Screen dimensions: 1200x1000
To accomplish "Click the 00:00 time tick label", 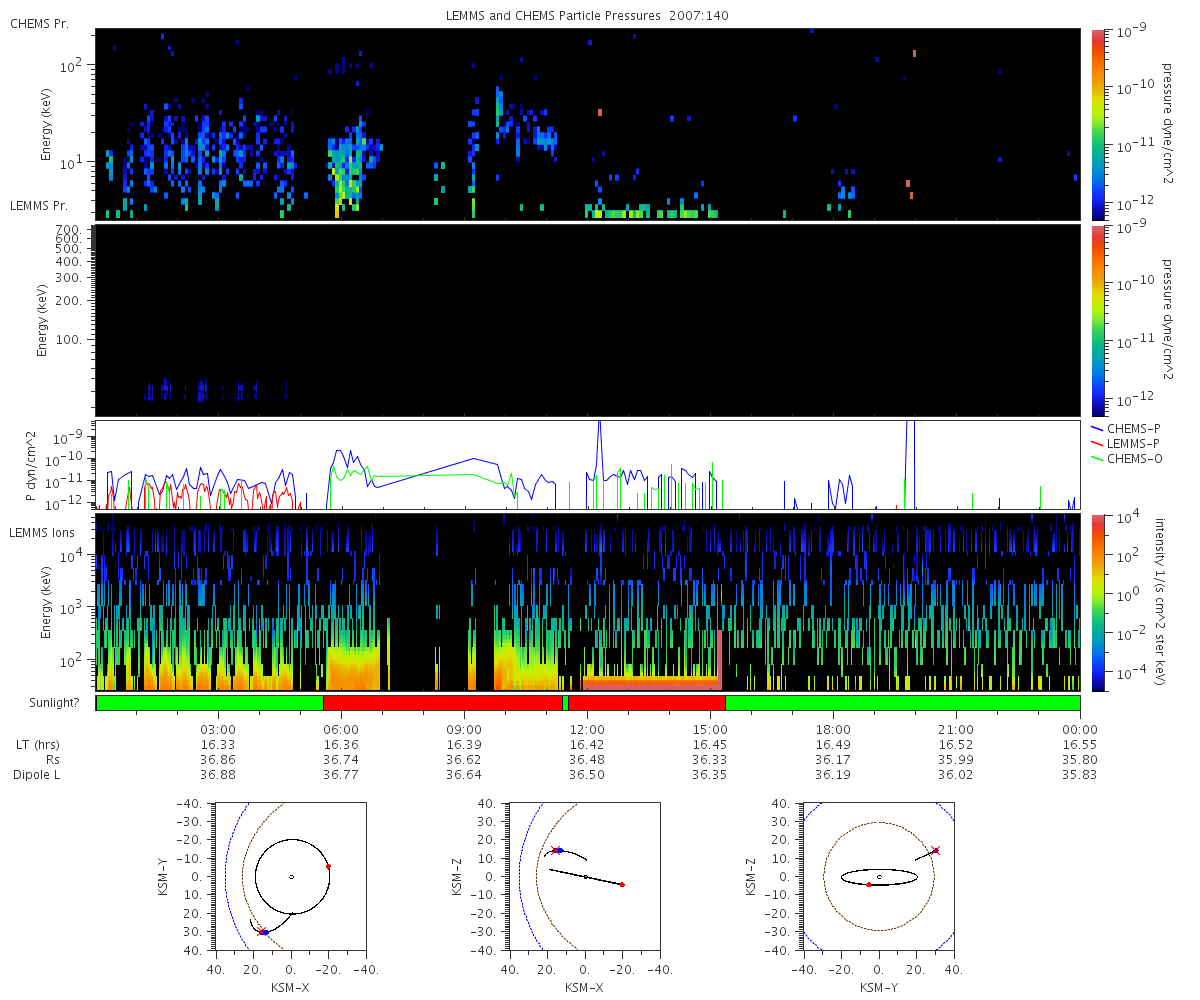I will (1080, 729).
